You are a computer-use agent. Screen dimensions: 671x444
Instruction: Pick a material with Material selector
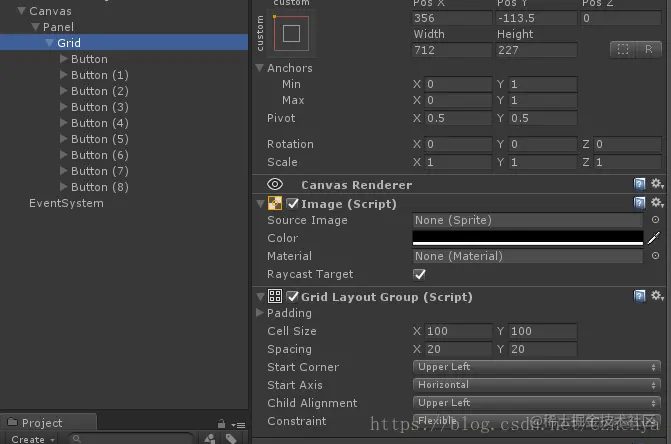pos(655,256)
